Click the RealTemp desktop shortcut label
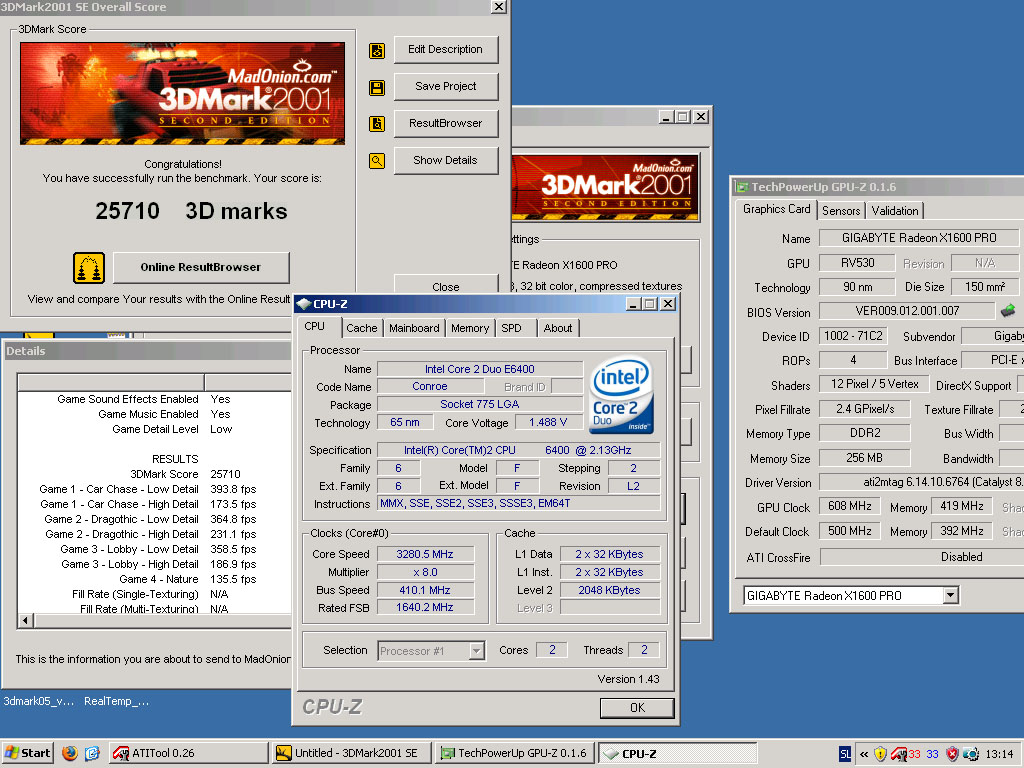The height and width of the screenshot is (768, 1024). tap(116, 701)
